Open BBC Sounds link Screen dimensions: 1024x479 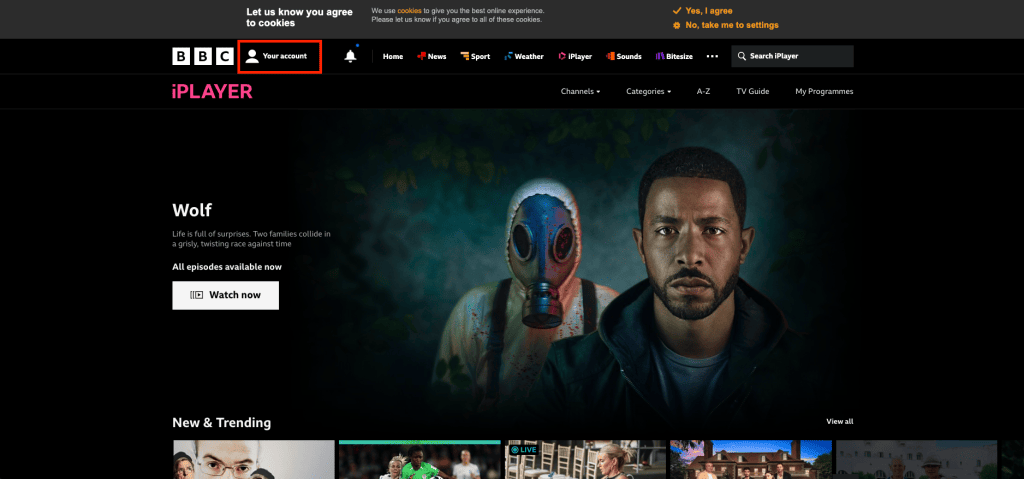tap(624, 56)
